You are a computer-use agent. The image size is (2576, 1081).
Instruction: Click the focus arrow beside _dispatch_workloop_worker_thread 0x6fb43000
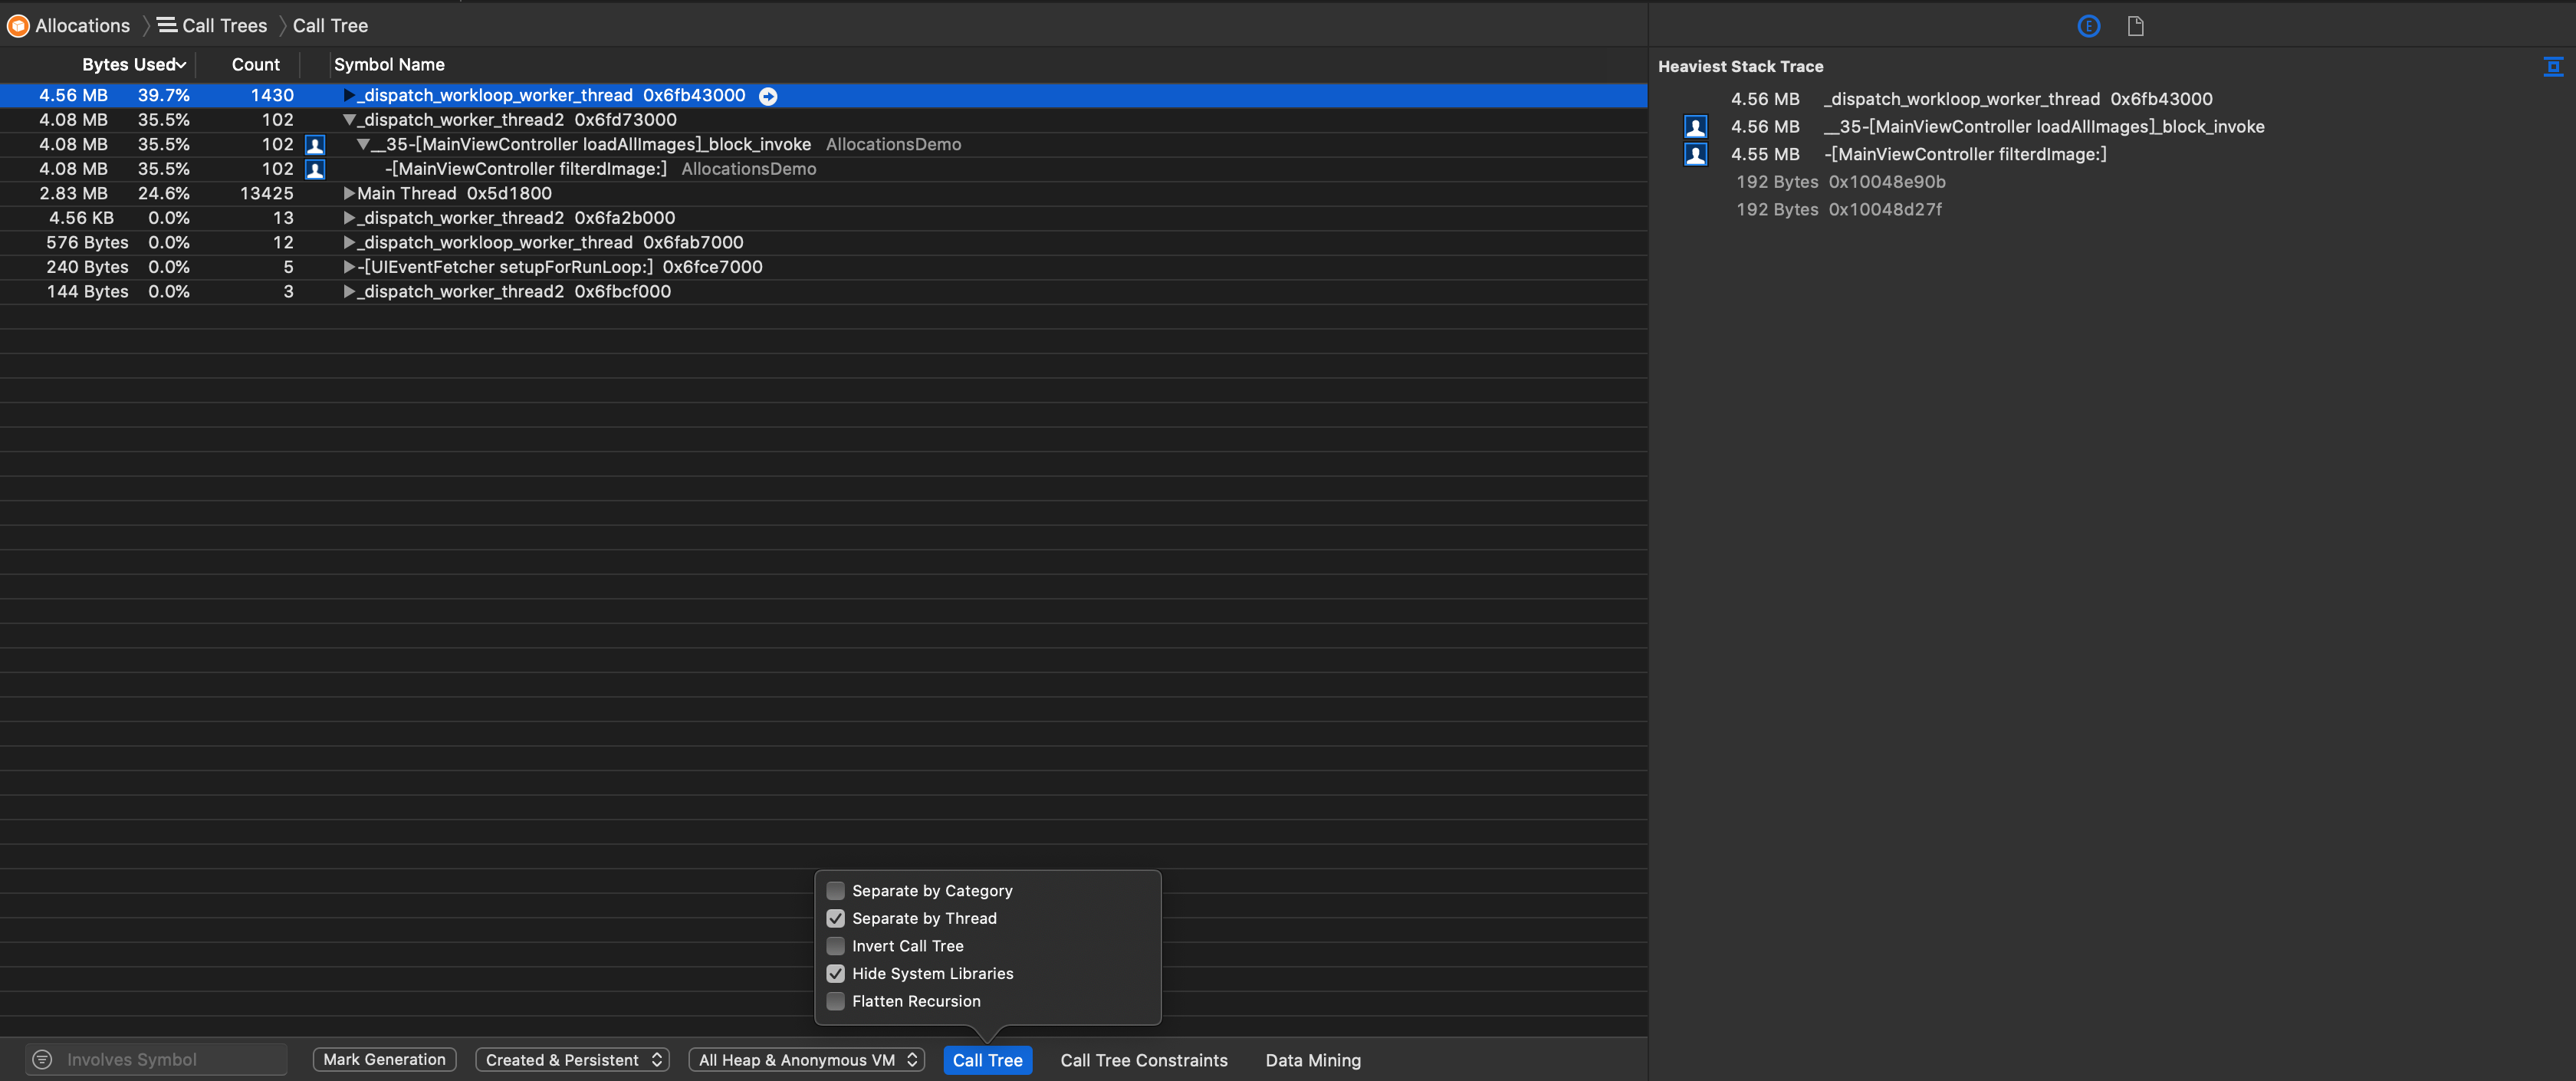click(x=768, y=96)
